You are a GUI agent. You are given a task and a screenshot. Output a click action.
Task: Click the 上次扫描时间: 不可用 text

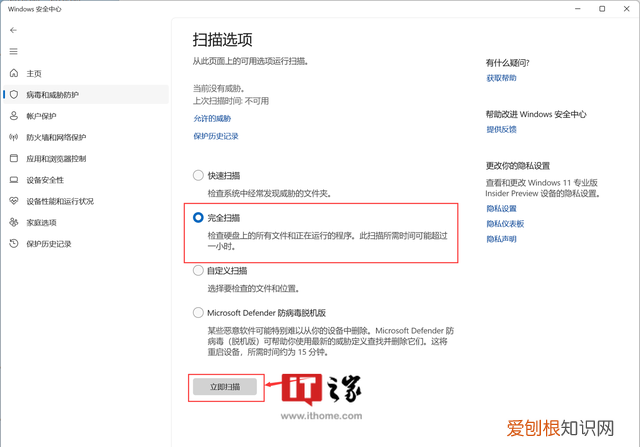(x=231, y=101)
